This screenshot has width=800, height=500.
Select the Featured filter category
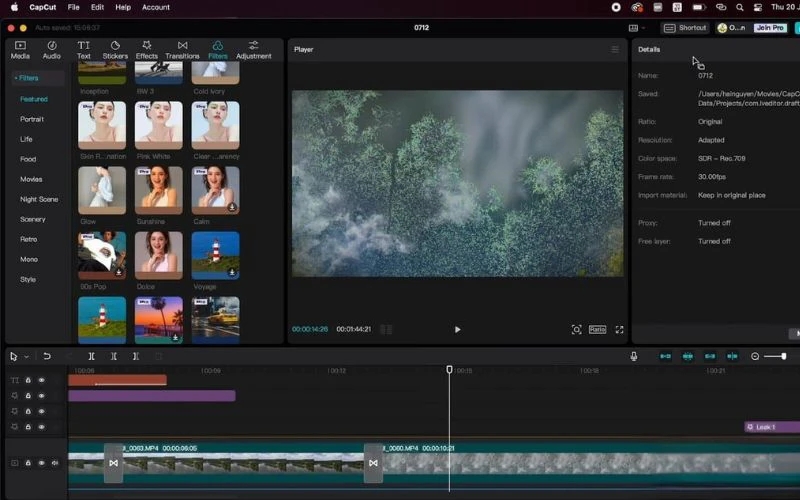pos(34,99)
